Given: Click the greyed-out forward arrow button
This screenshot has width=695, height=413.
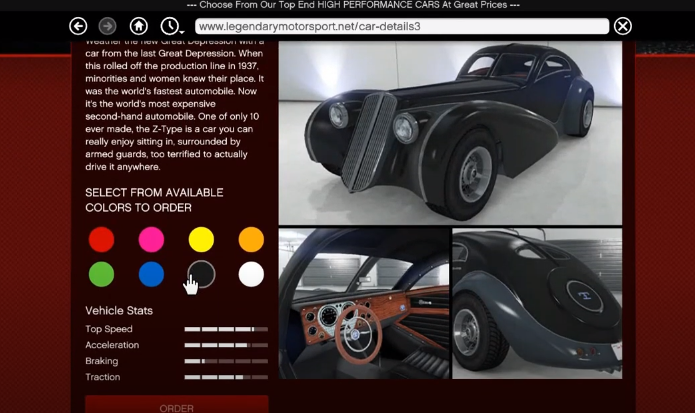Looking at the screenshot, I should tap(107, 26).
